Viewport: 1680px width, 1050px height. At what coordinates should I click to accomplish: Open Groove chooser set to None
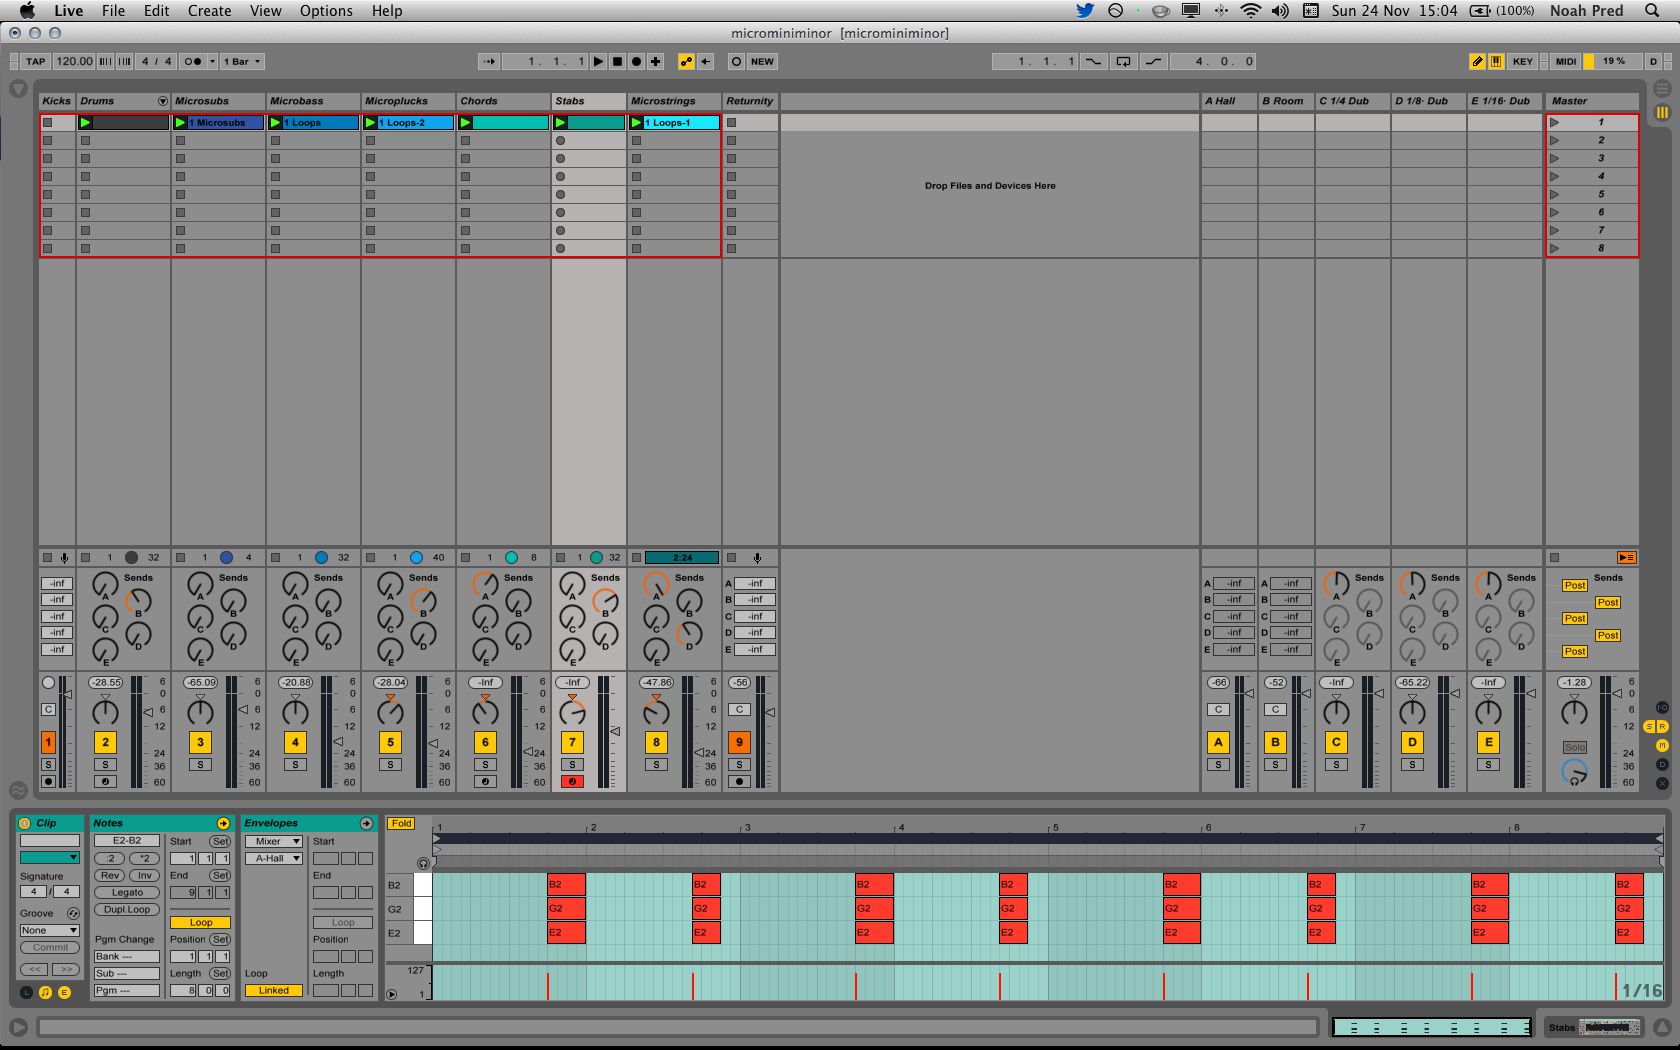[50, 931]
